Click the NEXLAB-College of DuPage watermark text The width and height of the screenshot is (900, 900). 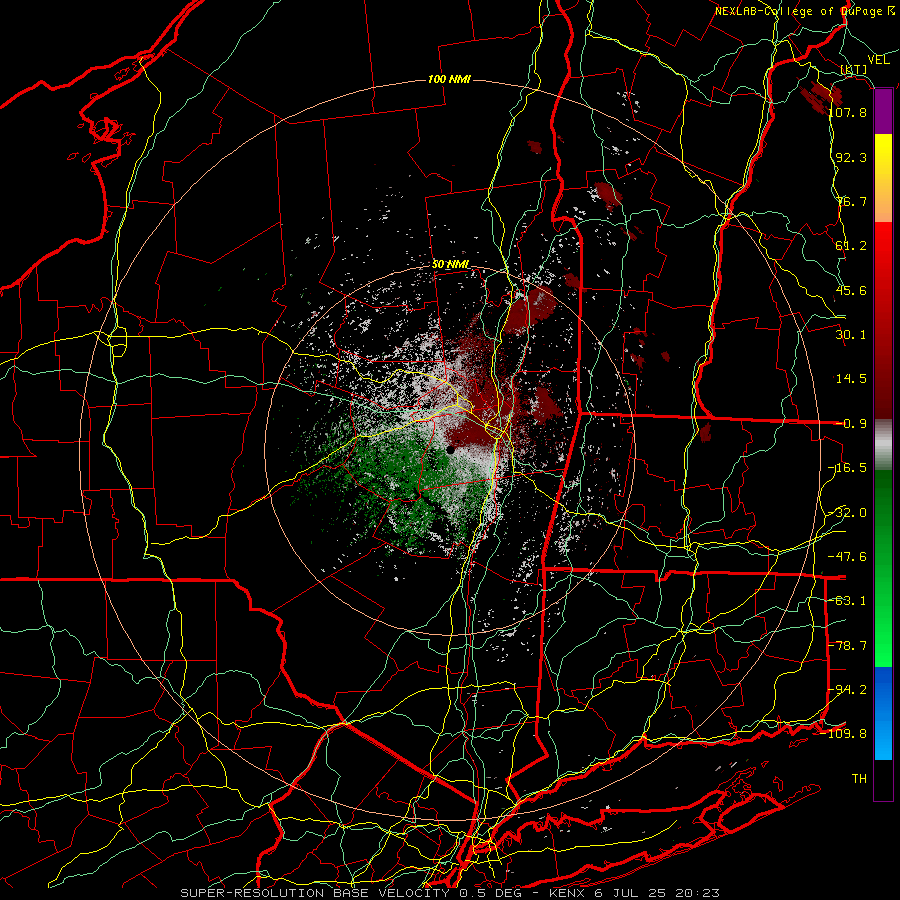click(805, 11)
